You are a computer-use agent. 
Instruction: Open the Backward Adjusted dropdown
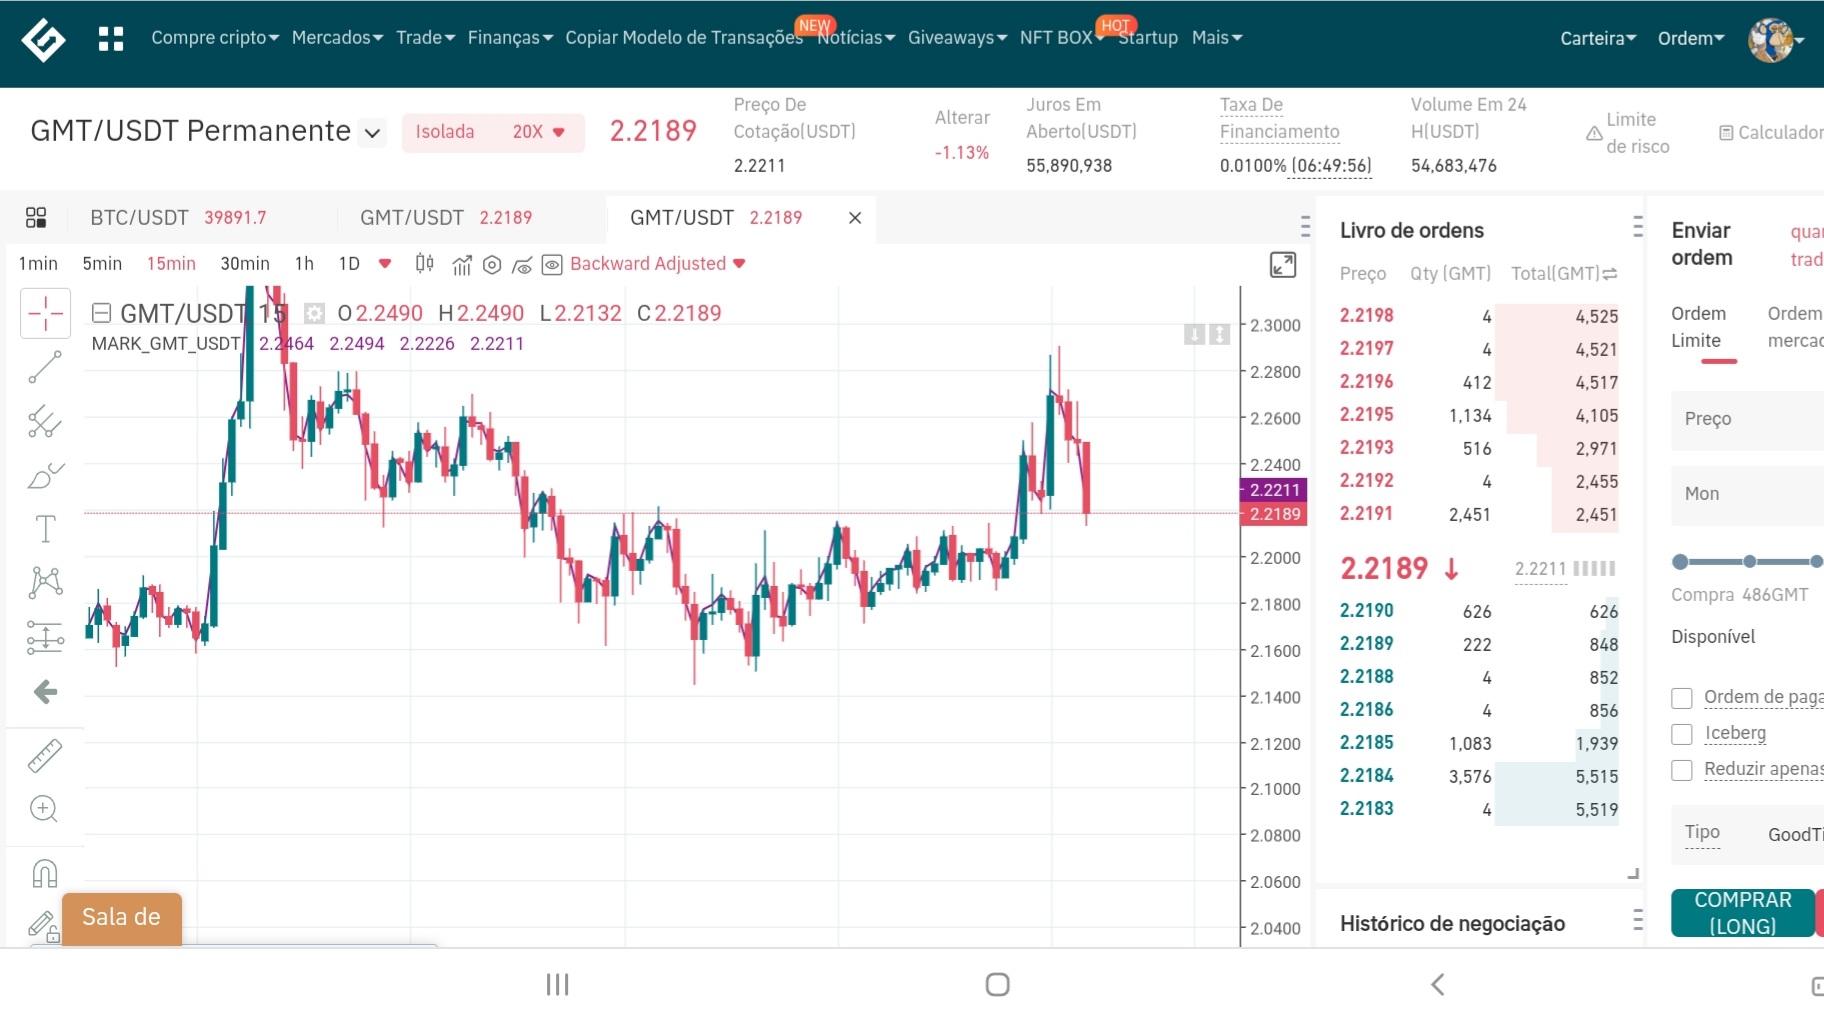pyautogui.click(x=658, y=264)
